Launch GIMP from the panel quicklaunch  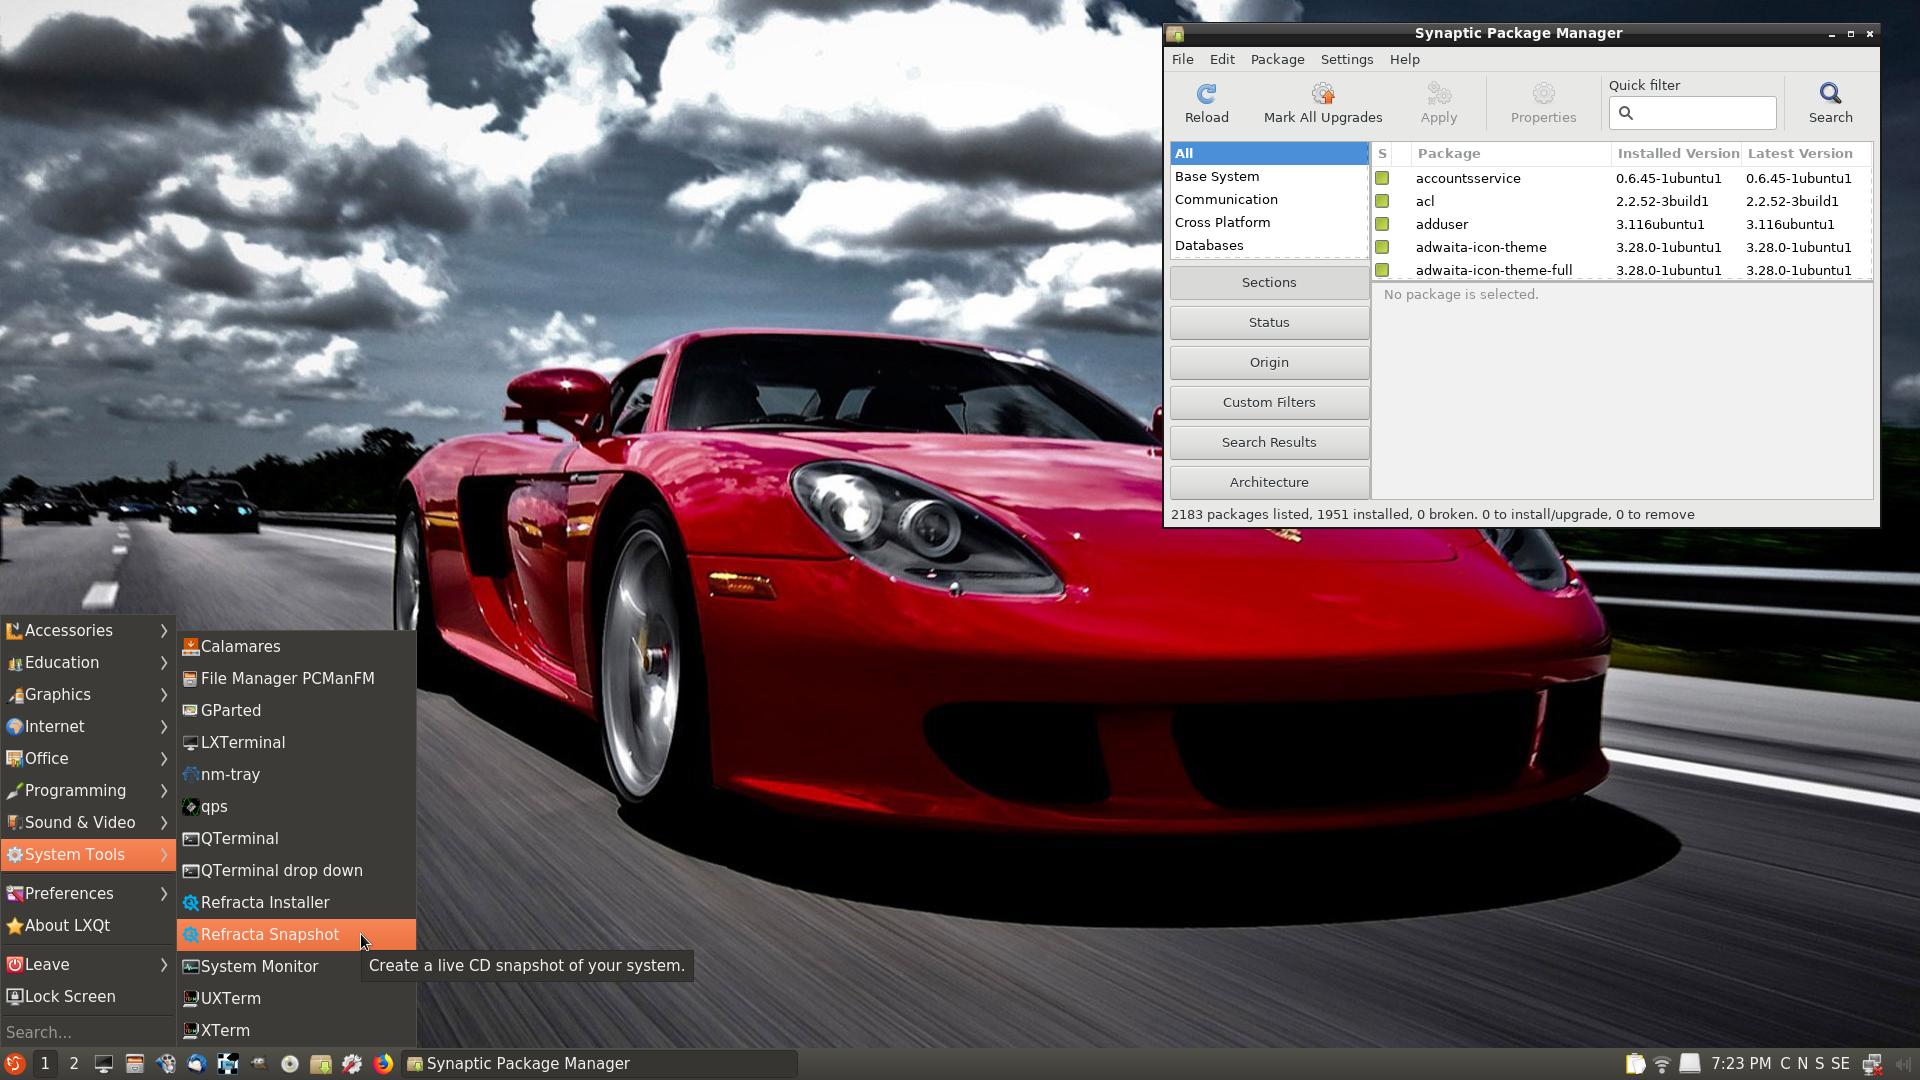[x=258, y=1064]
